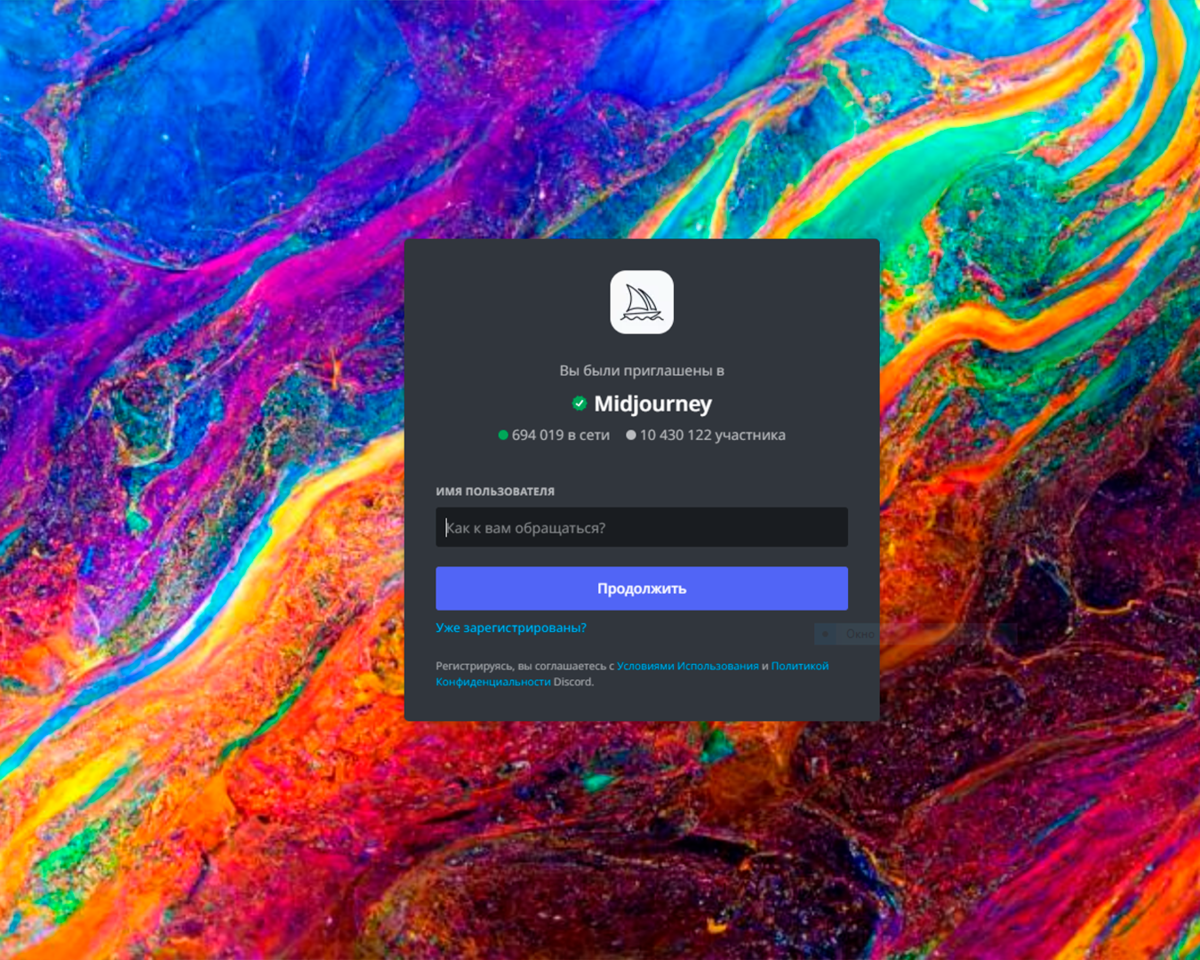Screen dimensions: 1200x960
Task: Click the 'Midjourney' server name text
Action: [653, 404]
